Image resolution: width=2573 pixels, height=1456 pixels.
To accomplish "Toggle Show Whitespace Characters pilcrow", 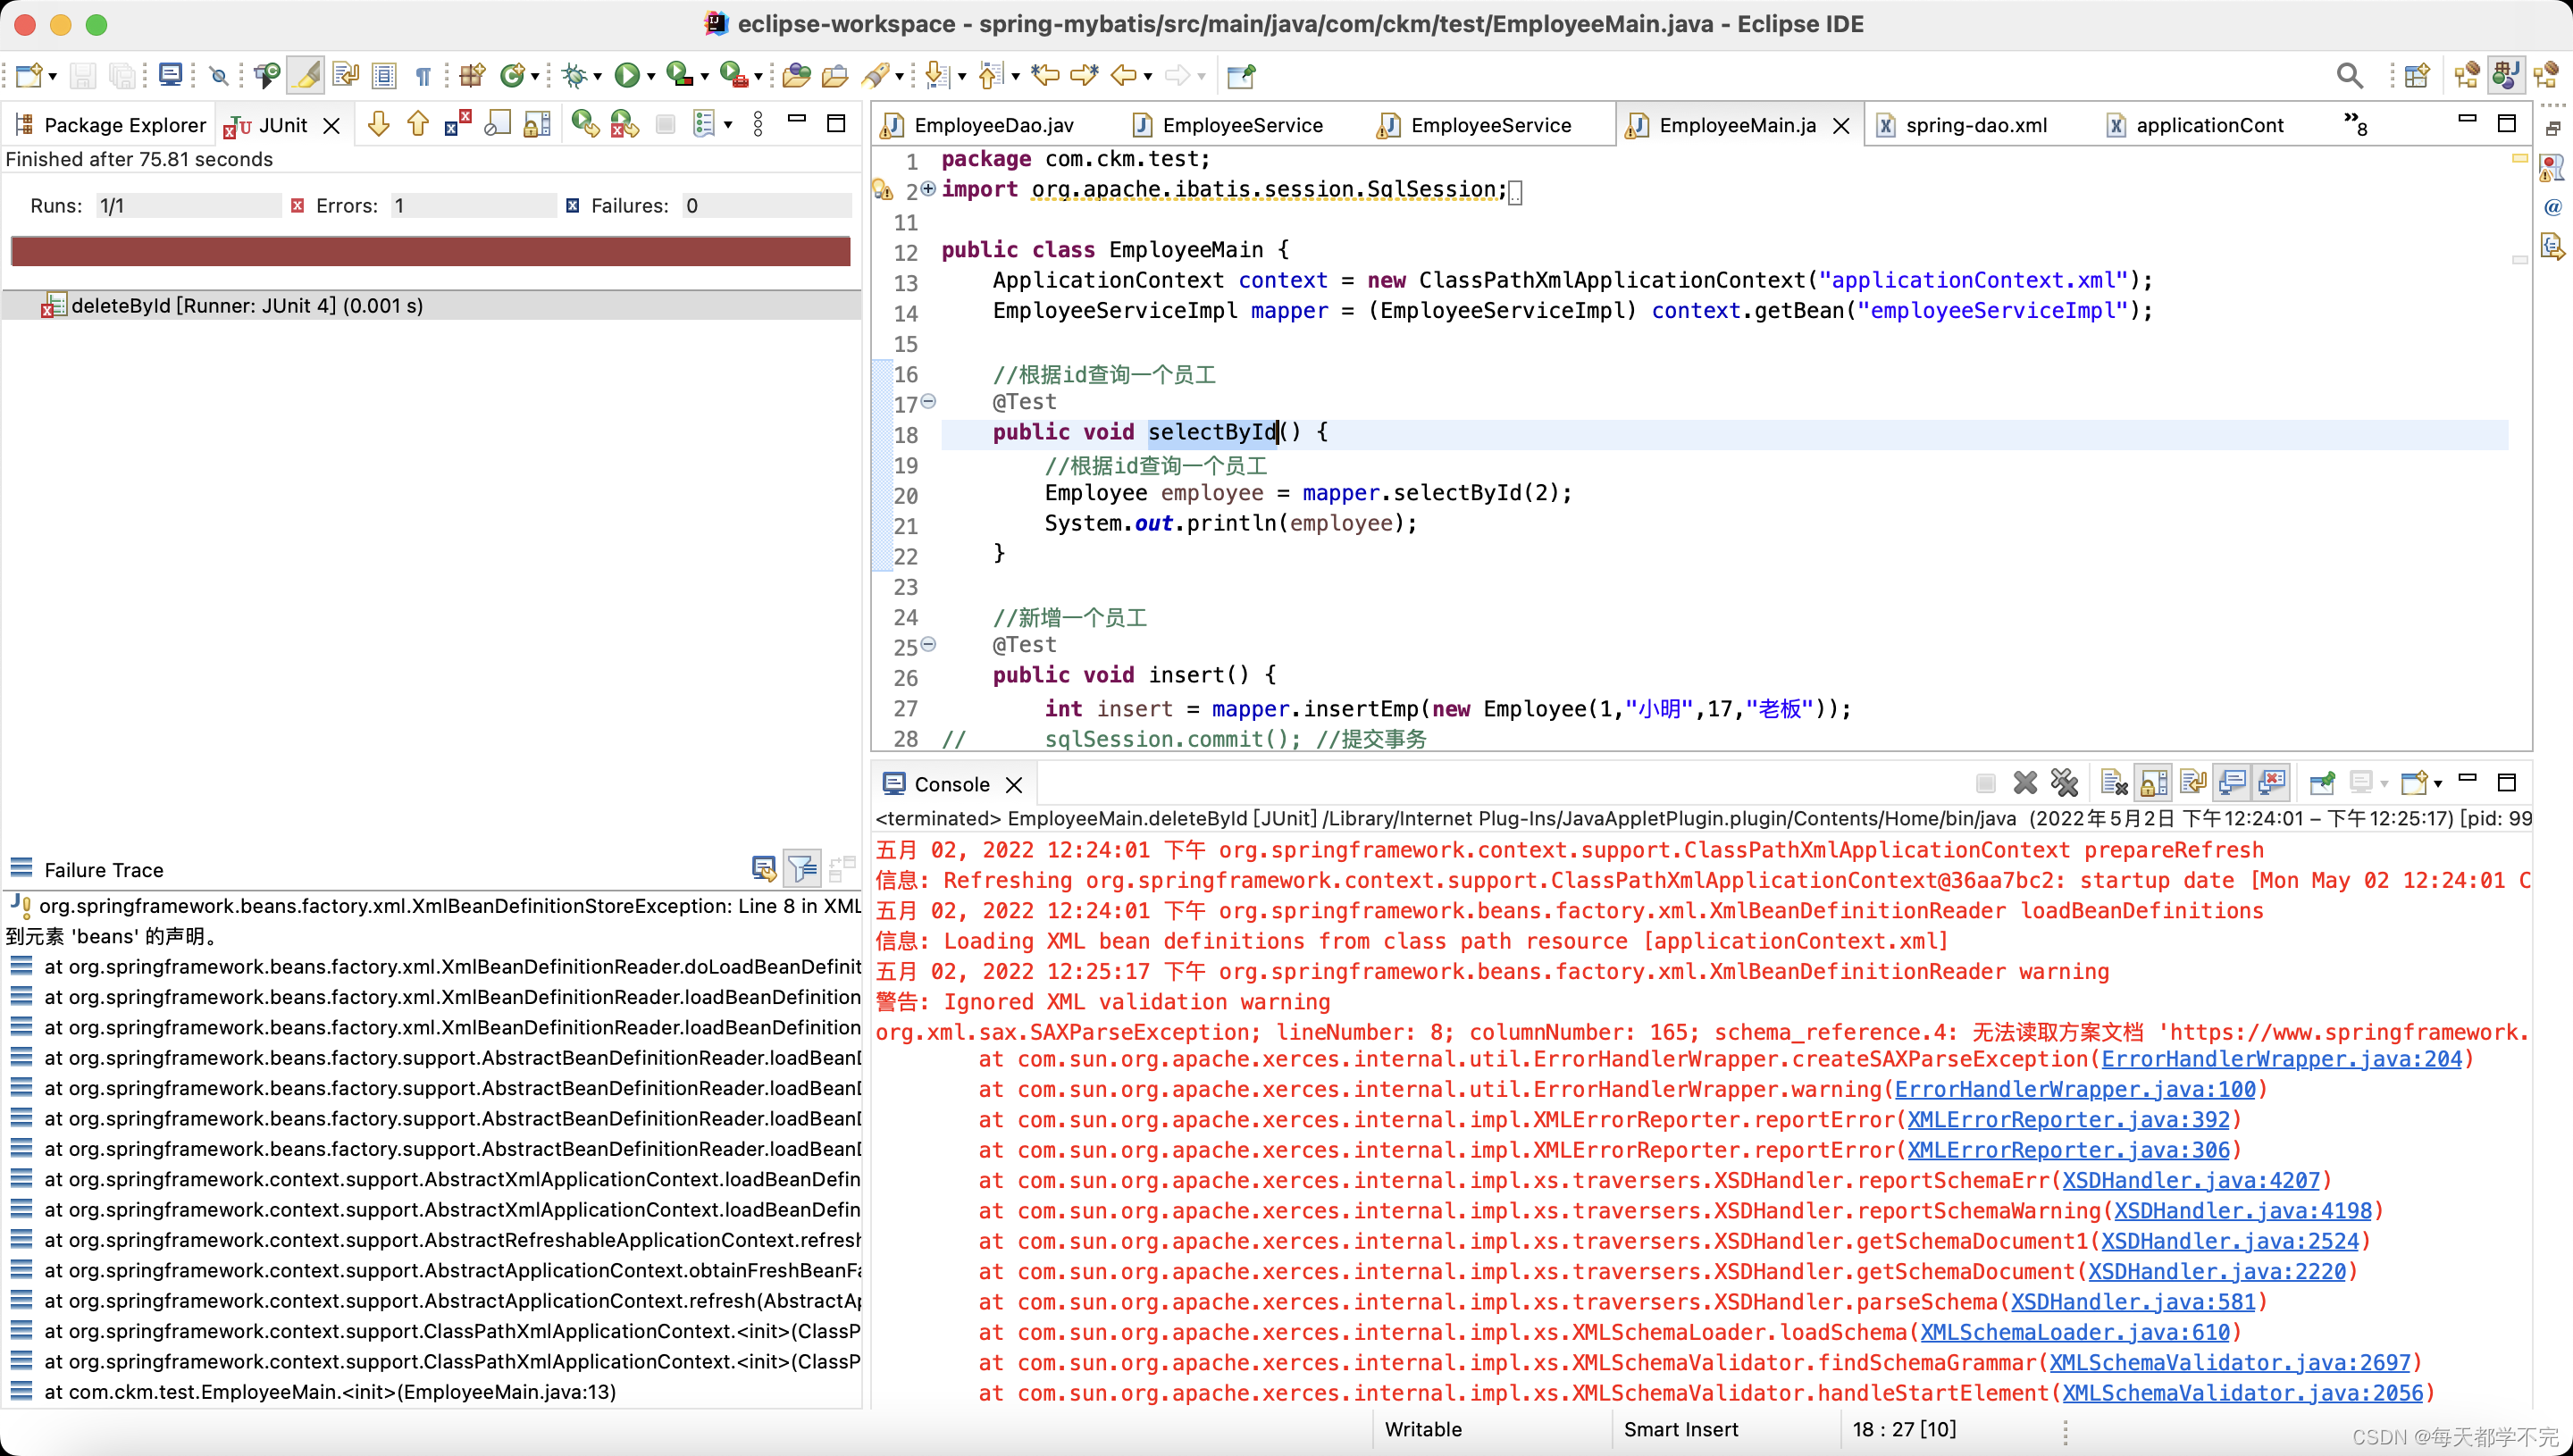I will [x=423, y=75].
